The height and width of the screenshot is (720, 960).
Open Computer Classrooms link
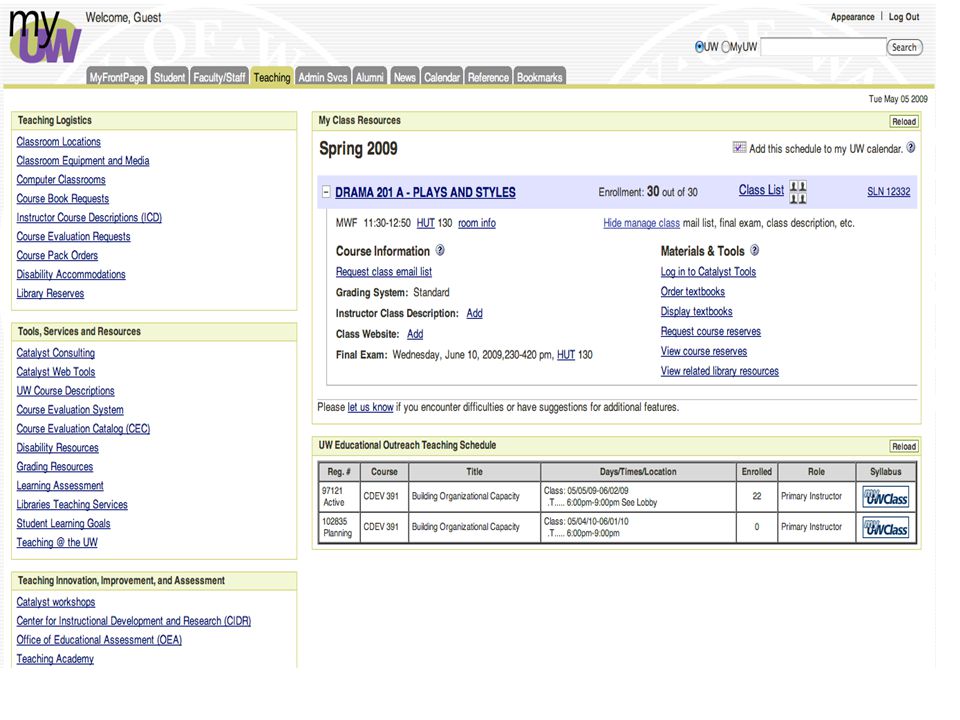pyautogui.click(x=61, y=179)
